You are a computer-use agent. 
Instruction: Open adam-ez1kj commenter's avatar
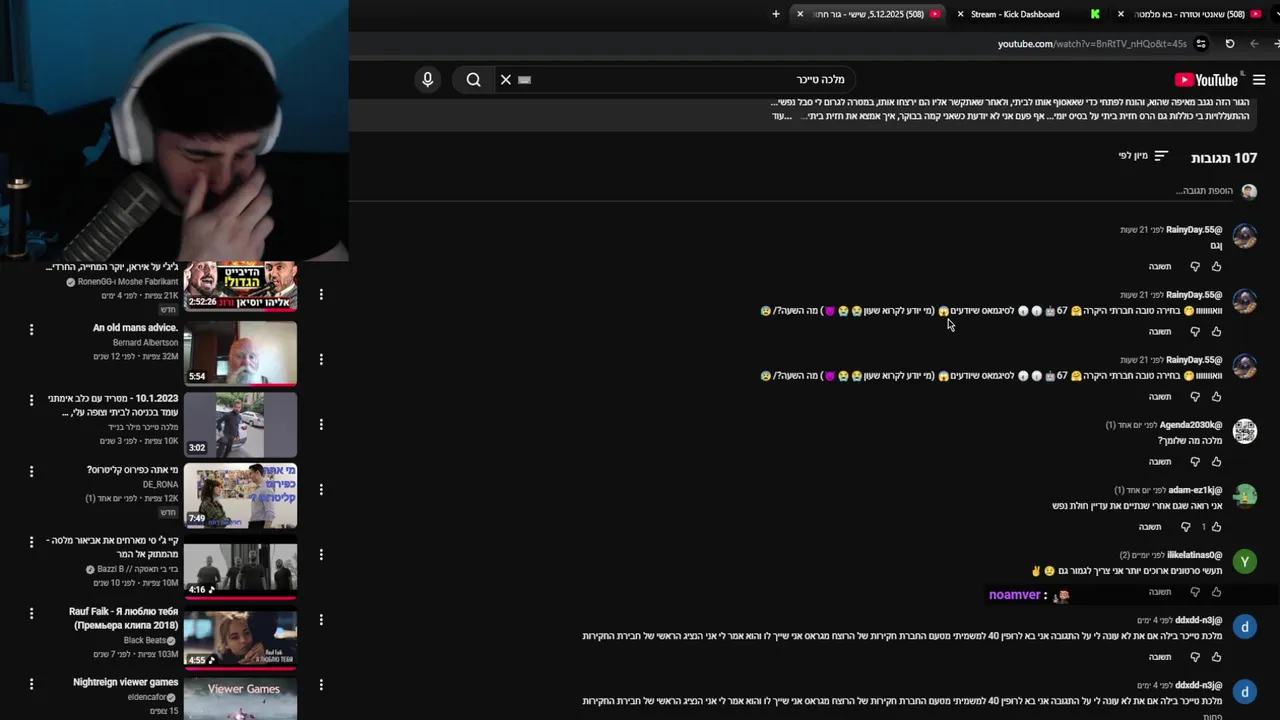click(1245, 496)
